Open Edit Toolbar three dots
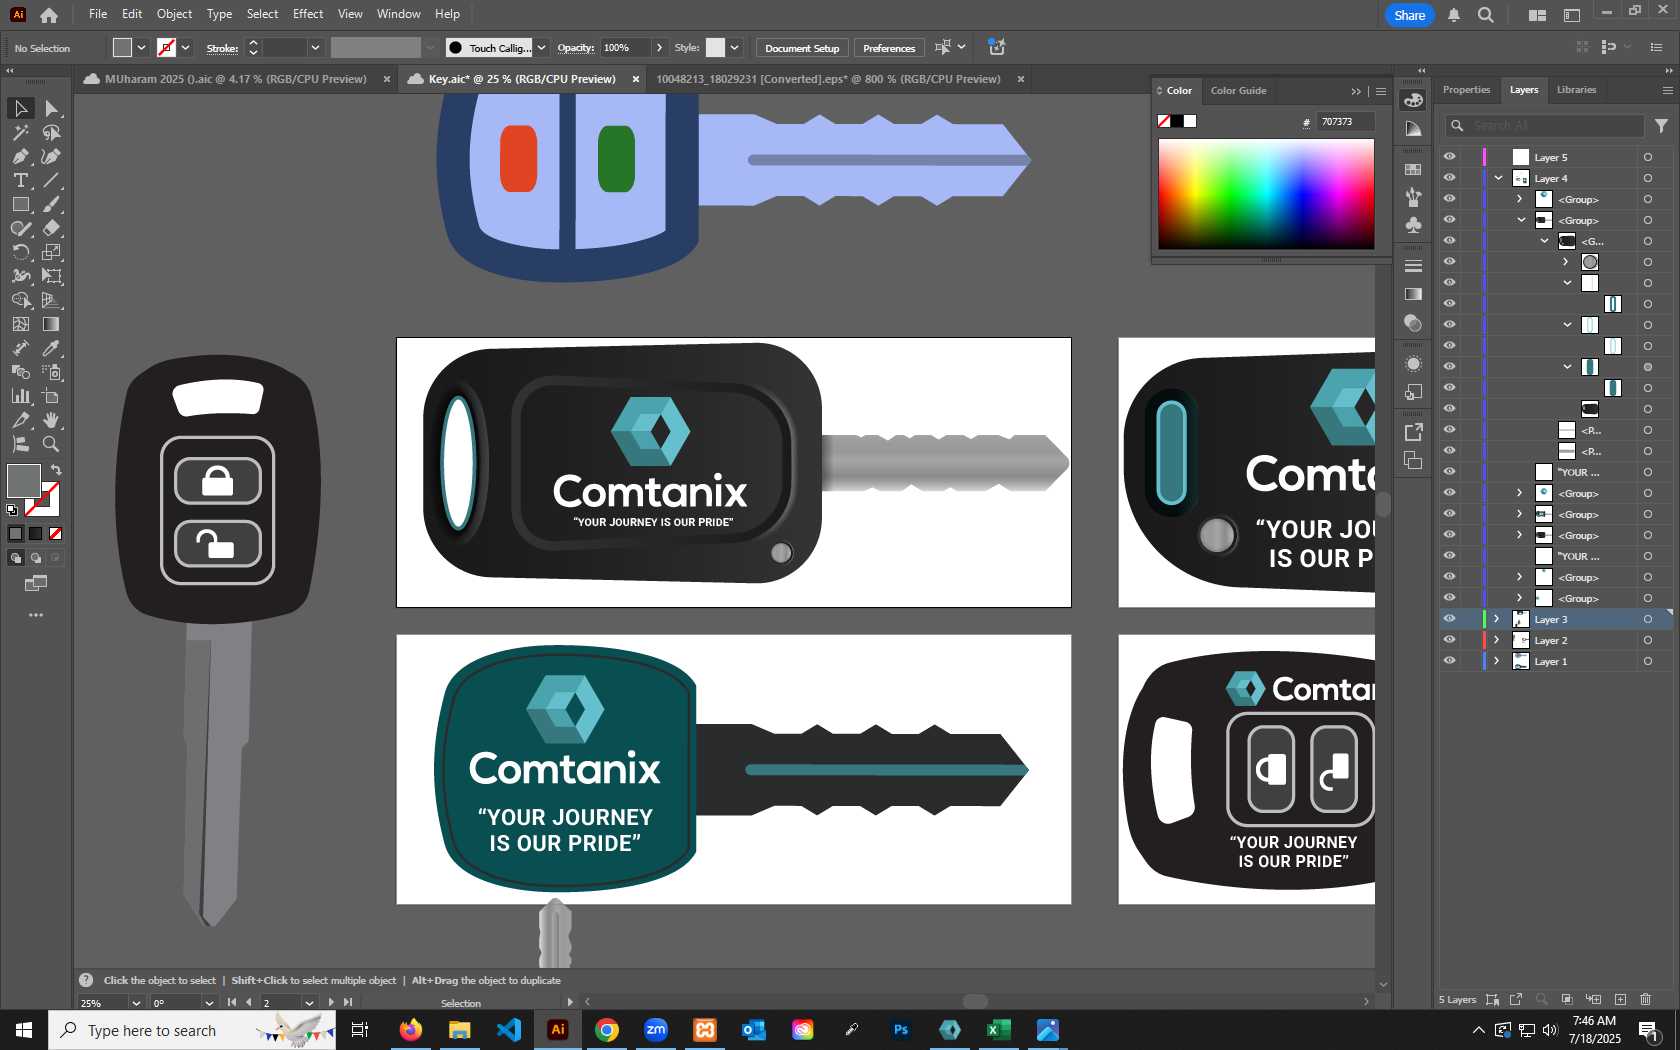Viewport: 1680px width, 1050px height. pos(36,615)
